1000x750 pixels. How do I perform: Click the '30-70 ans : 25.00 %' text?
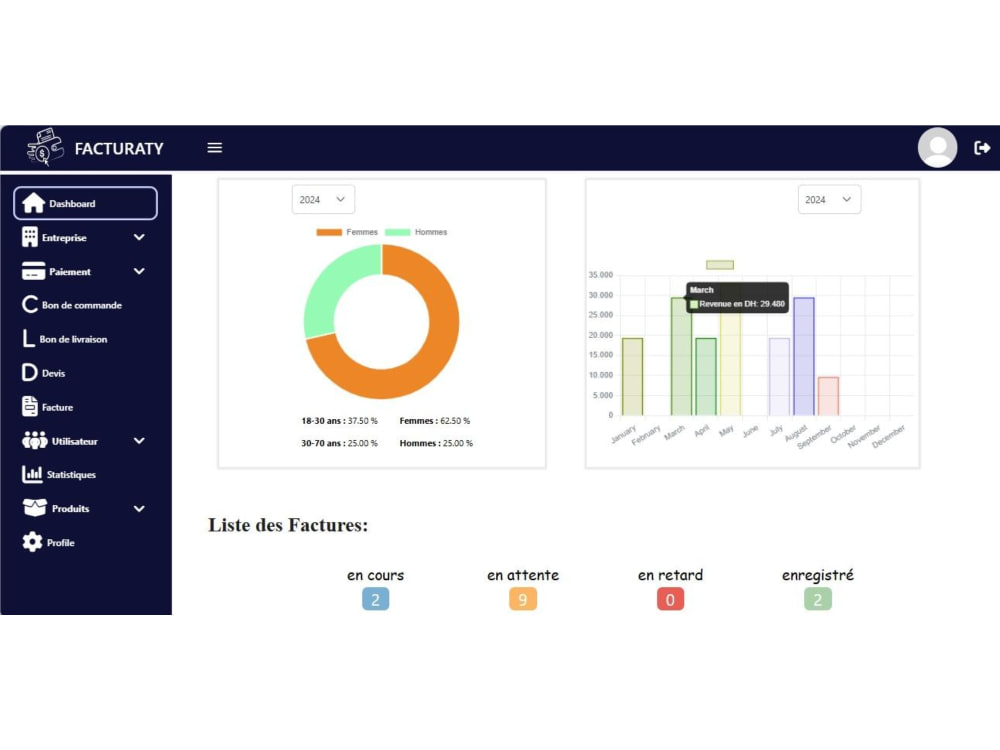tap(339, 443)
